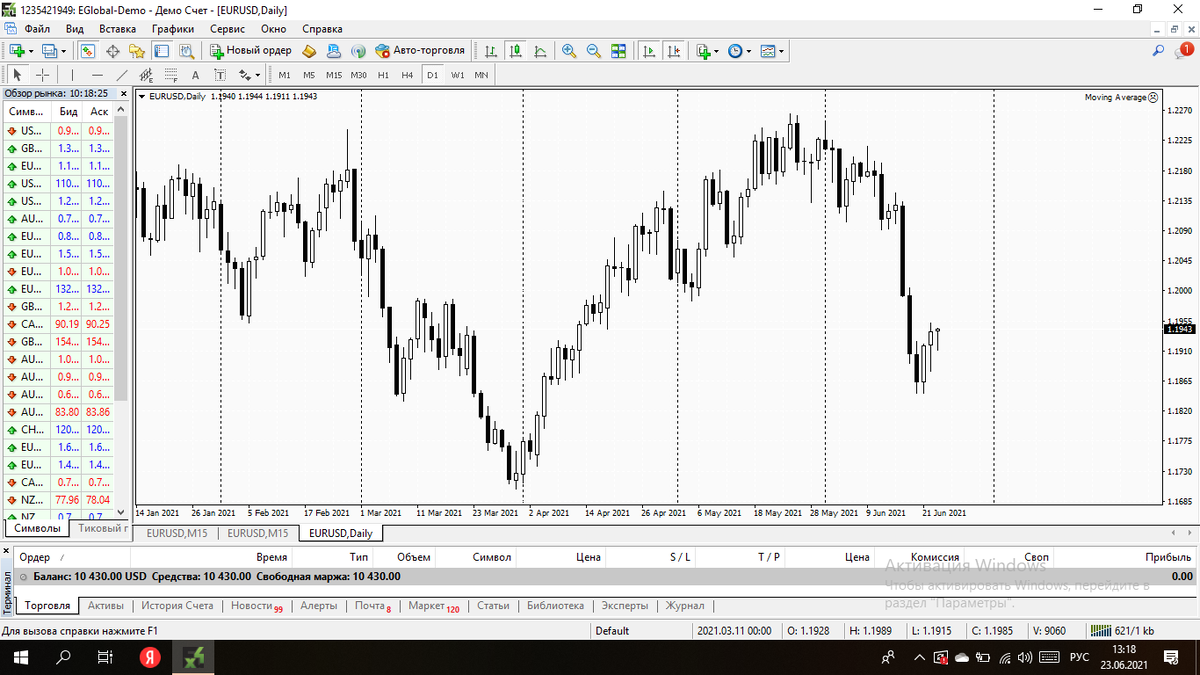
Task: Sort orders by Прибыль column
Action: coord(1168,557)
